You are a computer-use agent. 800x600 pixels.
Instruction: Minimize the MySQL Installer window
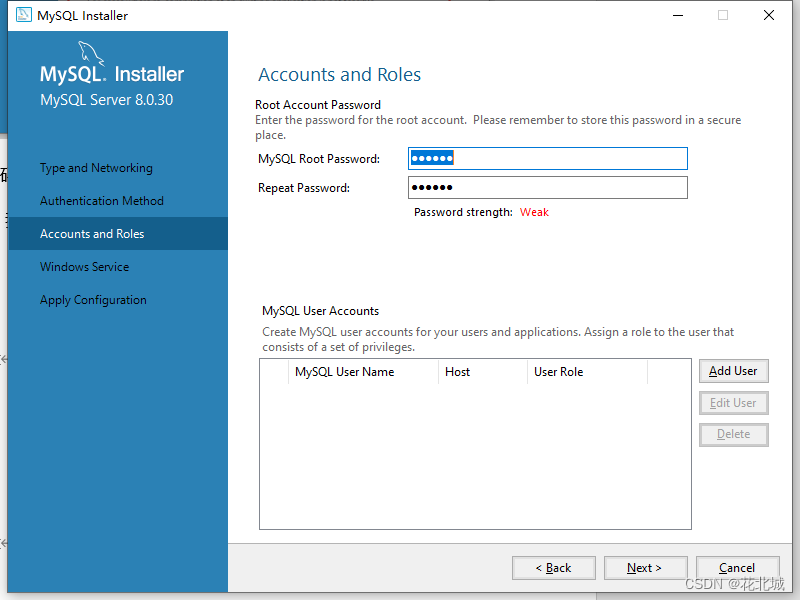tap(678, 15)
